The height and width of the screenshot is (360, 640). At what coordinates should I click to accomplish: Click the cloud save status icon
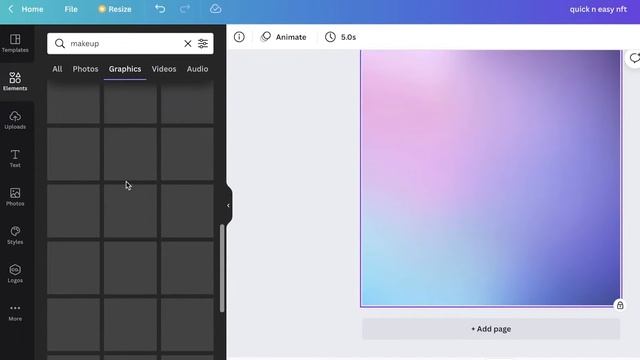pos(216,9)
